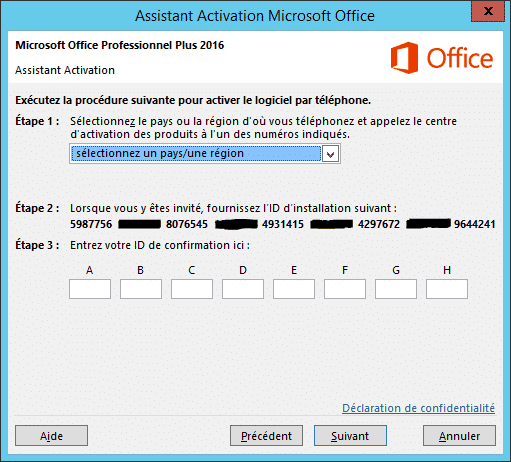Screen dimensions: 511x462
Task: Open the Déclaration de confidentialité link
Action: (x=418, y=408)
